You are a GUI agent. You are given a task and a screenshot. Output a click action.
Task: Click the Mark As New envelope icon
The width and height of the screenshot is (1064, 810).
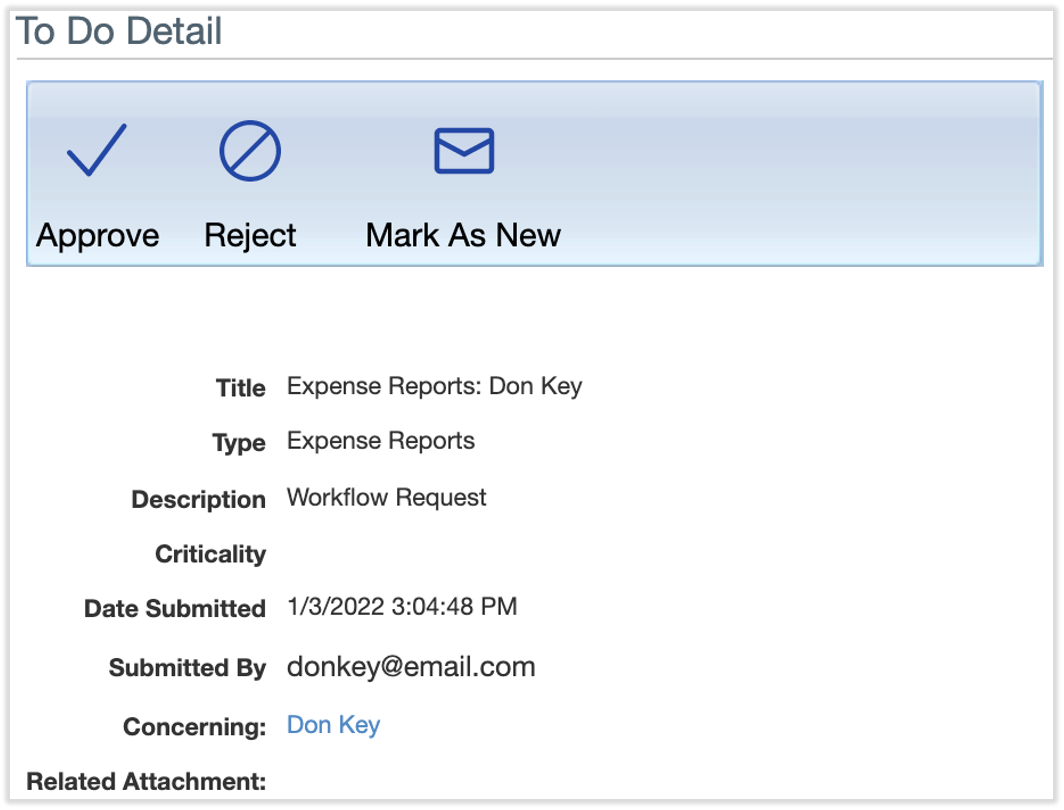pyautogui.click(x=463, y=151)
